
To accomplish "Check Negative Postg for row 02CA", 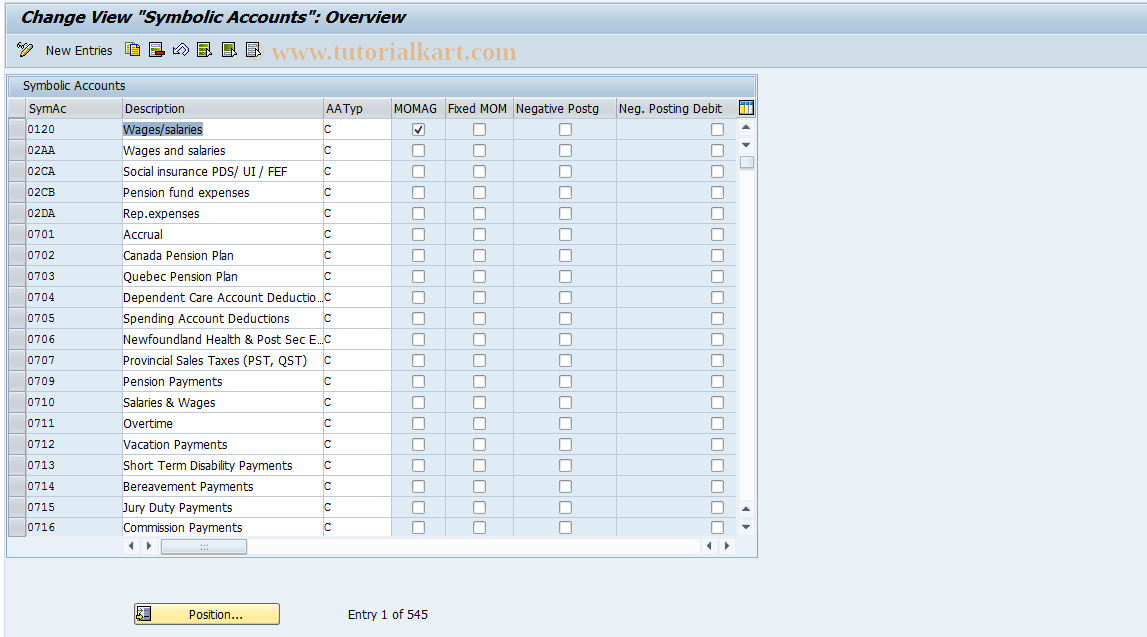I will click(x=565, y=171).
